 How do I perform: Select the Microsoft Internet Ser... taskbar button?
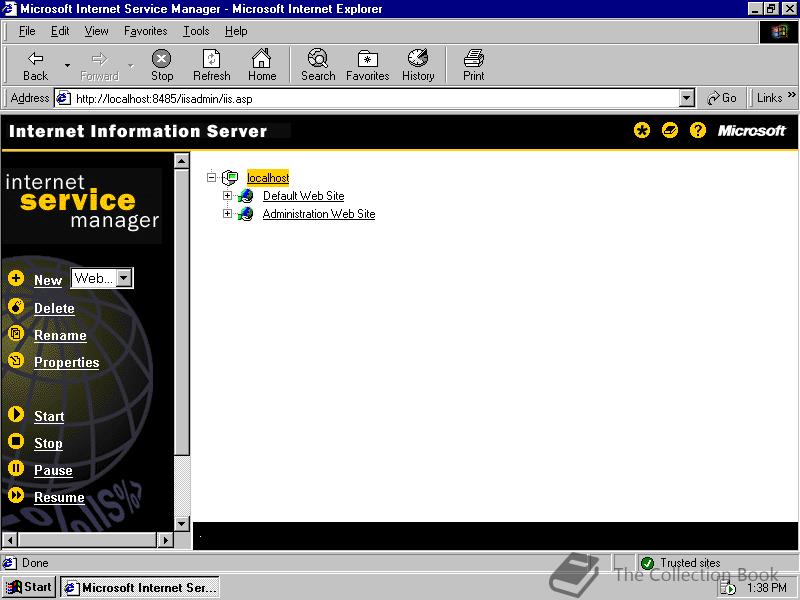[140, 588]
